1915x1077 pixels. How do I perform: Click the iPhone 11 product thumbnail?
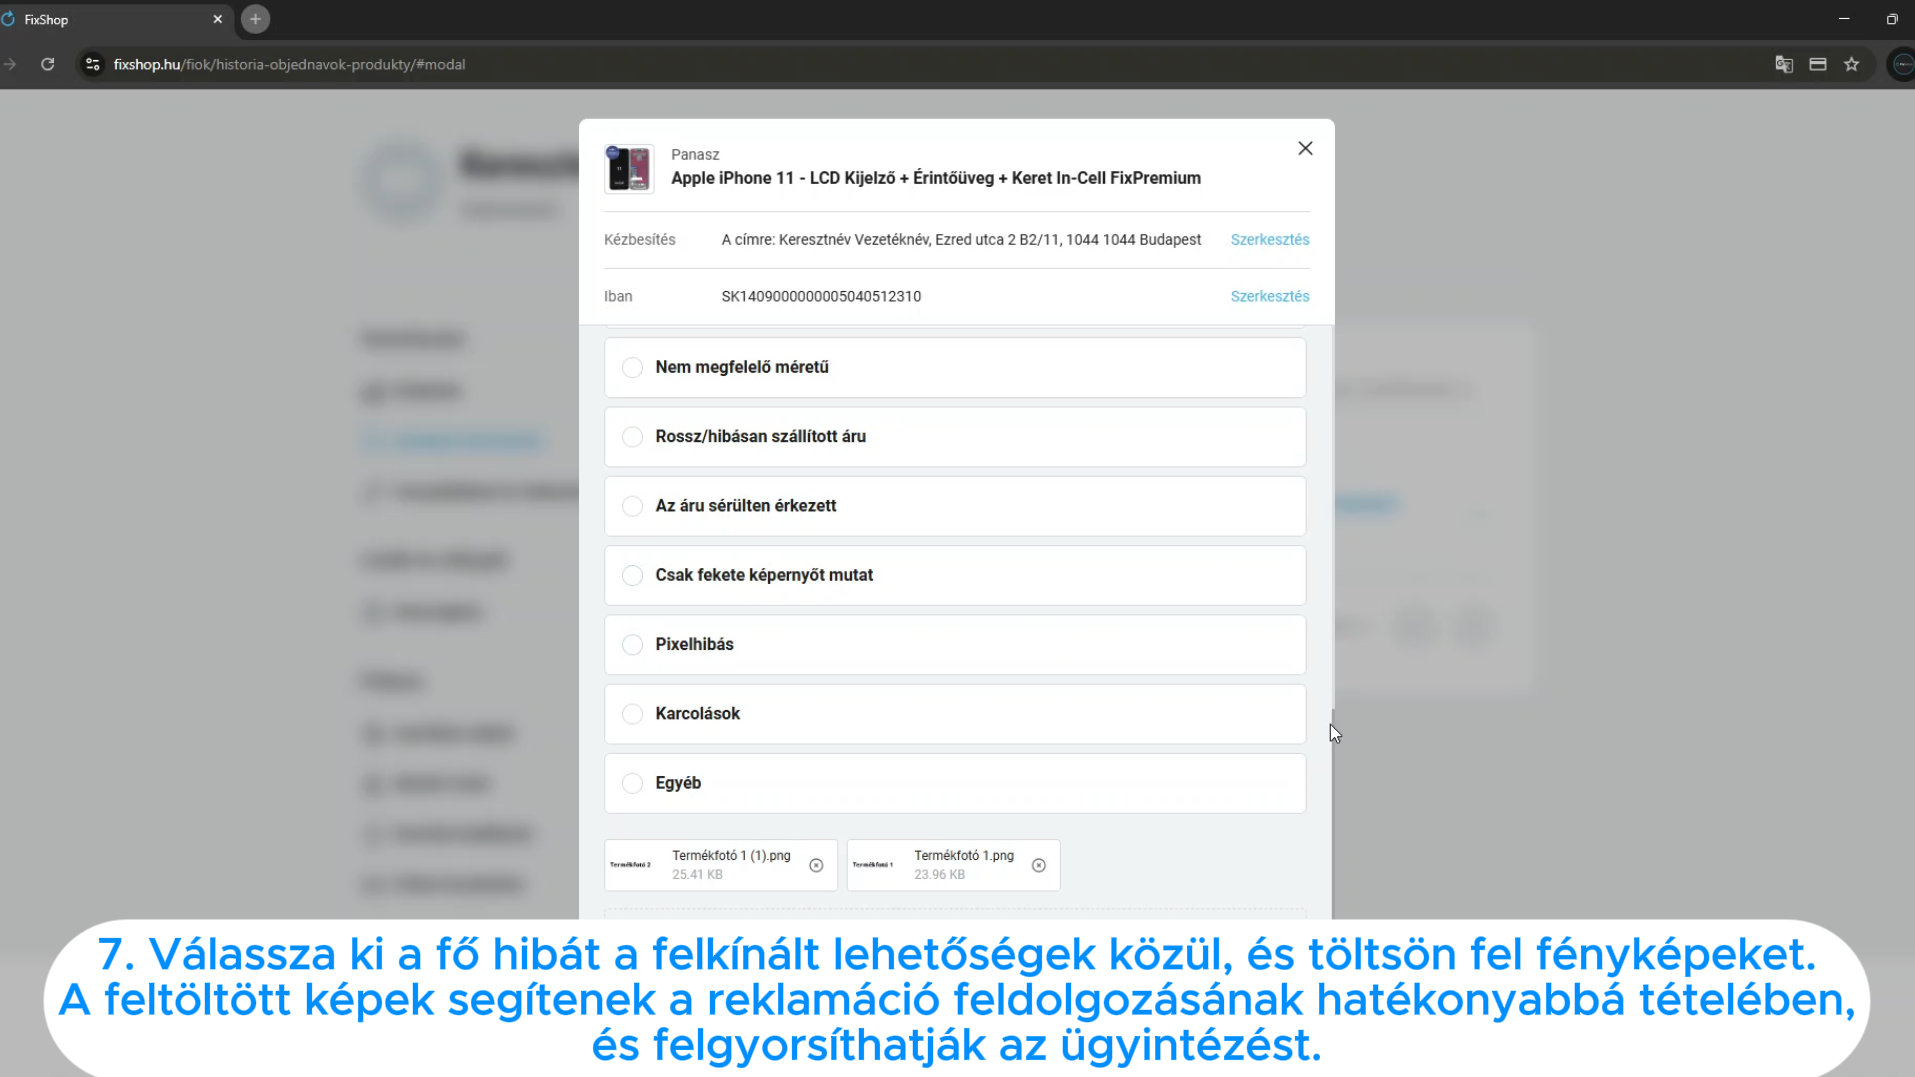tap(629, 168)
